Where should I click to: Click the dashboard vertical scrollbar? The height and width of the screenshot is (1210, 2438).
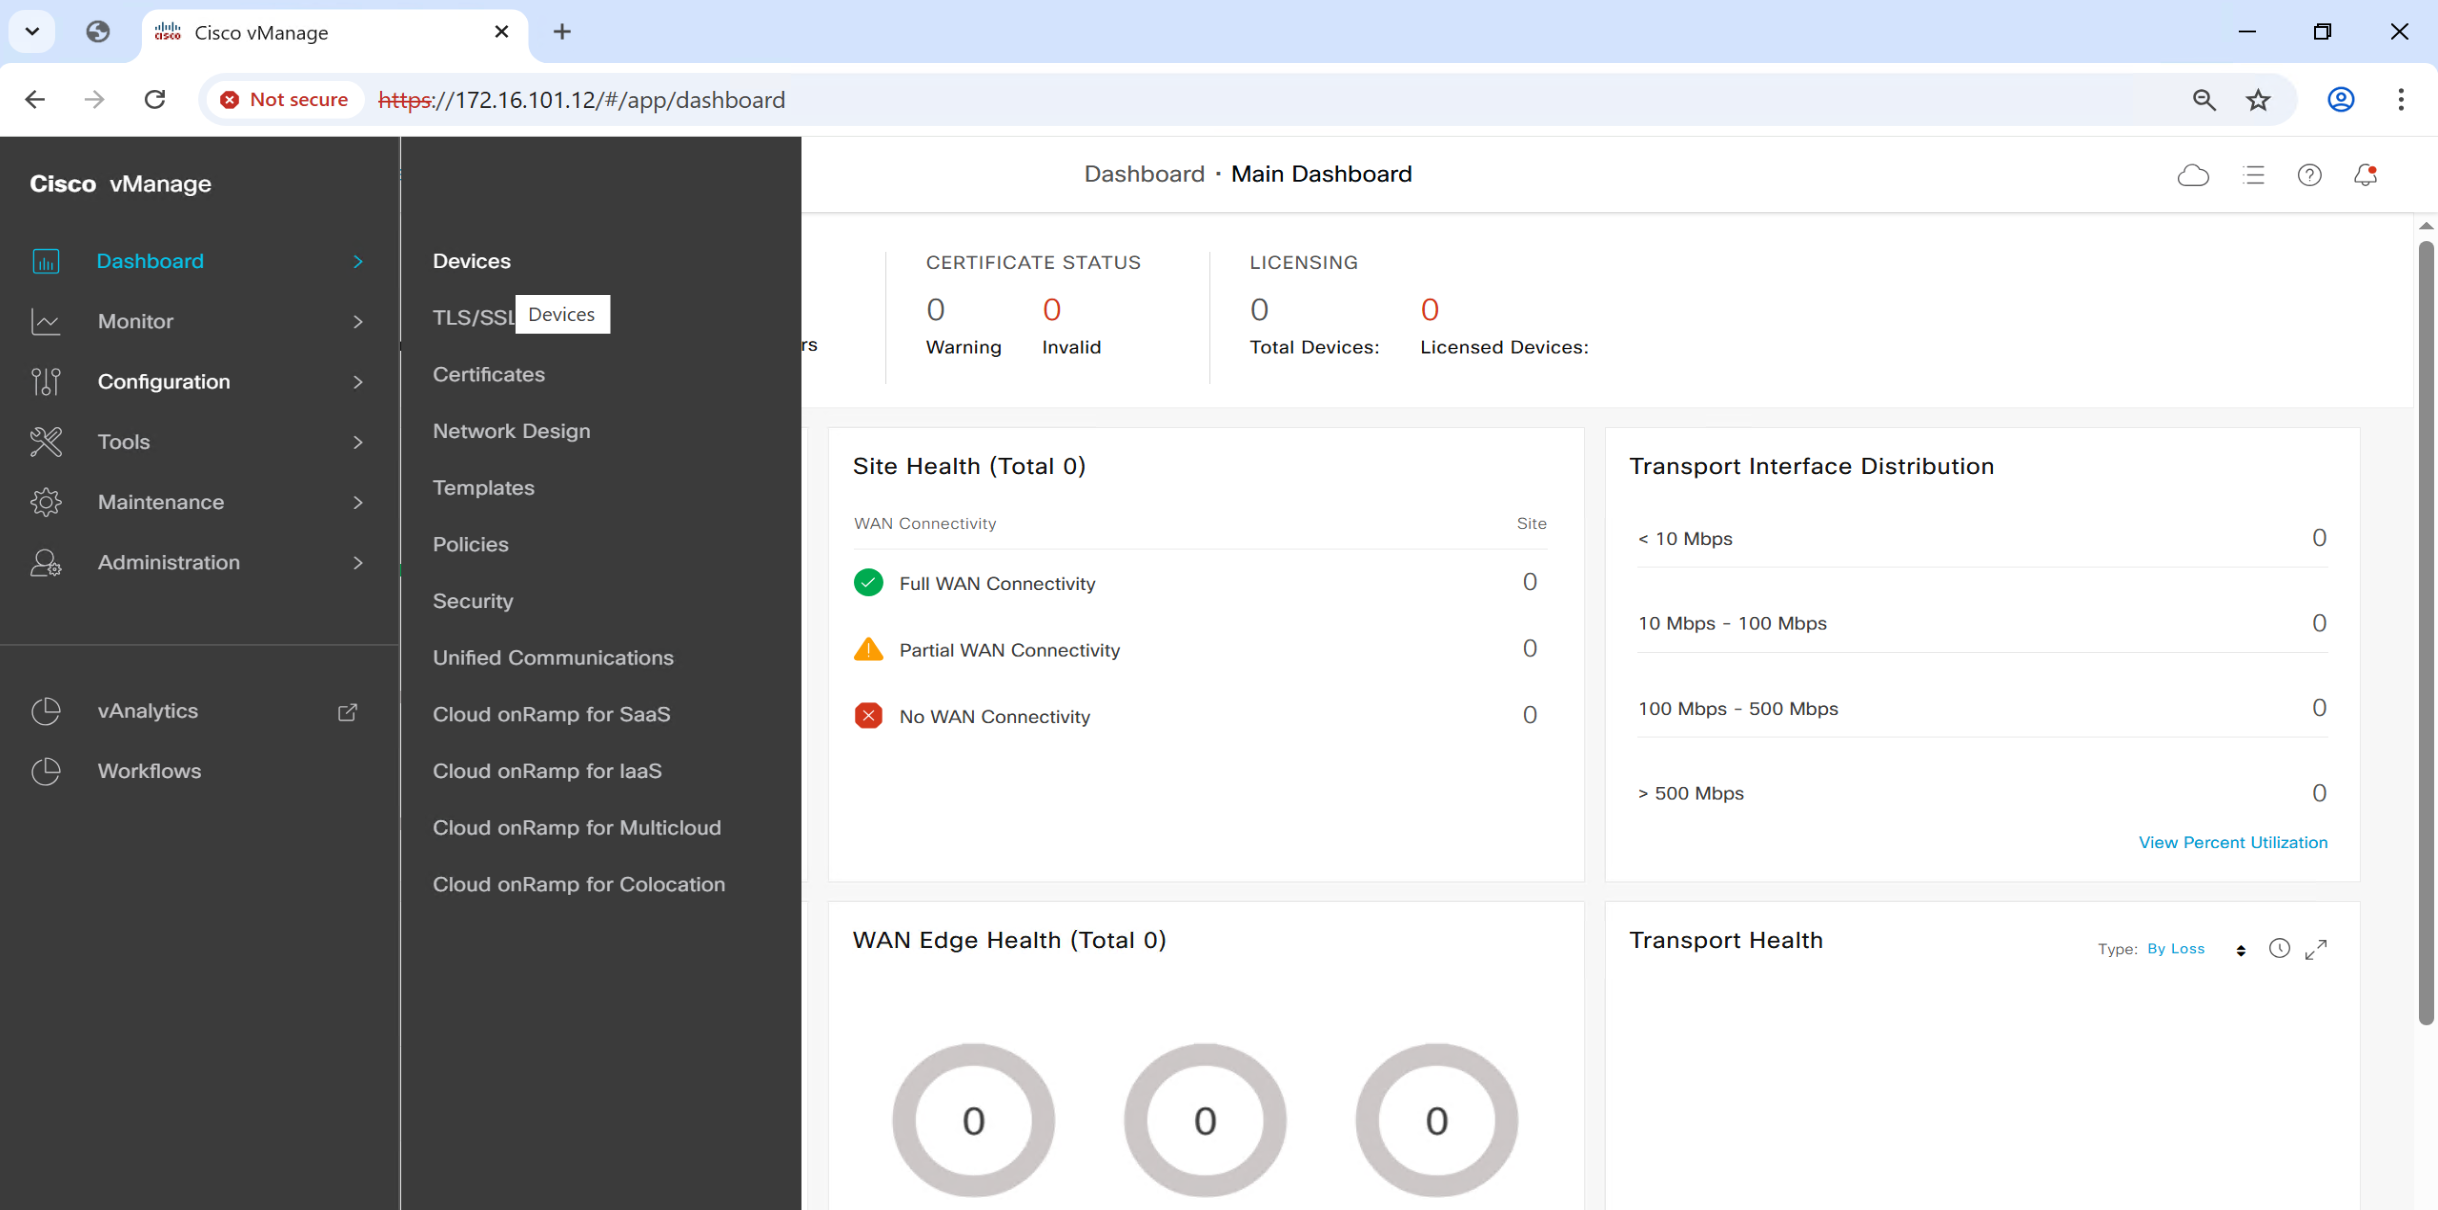[2425, 630]
